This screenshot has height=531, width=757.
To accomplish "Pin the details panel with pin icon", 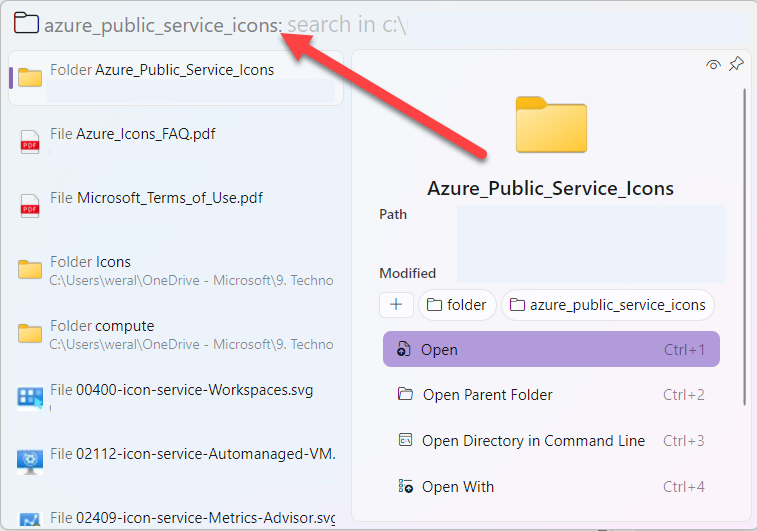I will click(x=736, y=64).
